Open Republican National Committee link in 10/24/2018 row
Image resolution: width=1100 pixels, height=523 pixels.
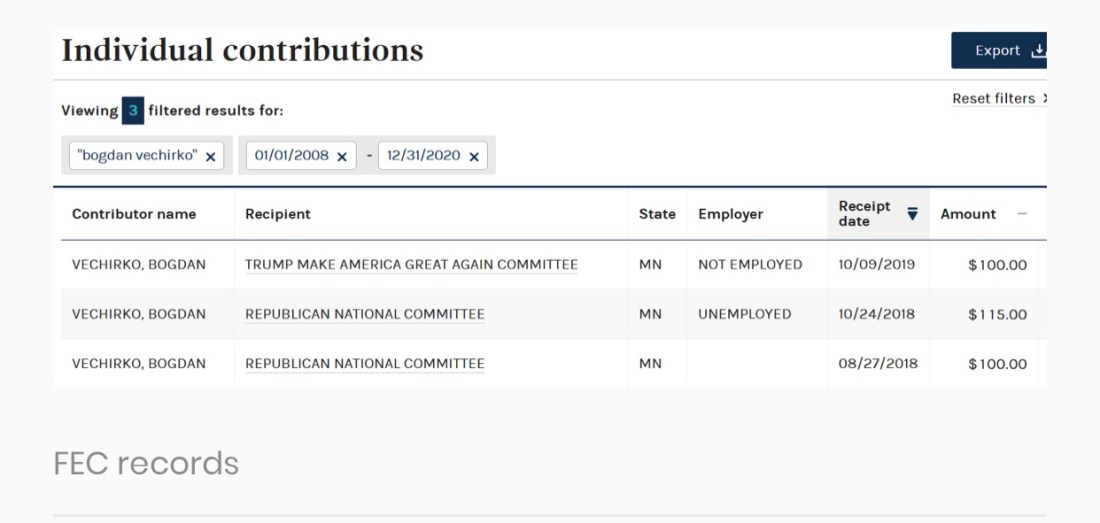[x=365, y=314]
